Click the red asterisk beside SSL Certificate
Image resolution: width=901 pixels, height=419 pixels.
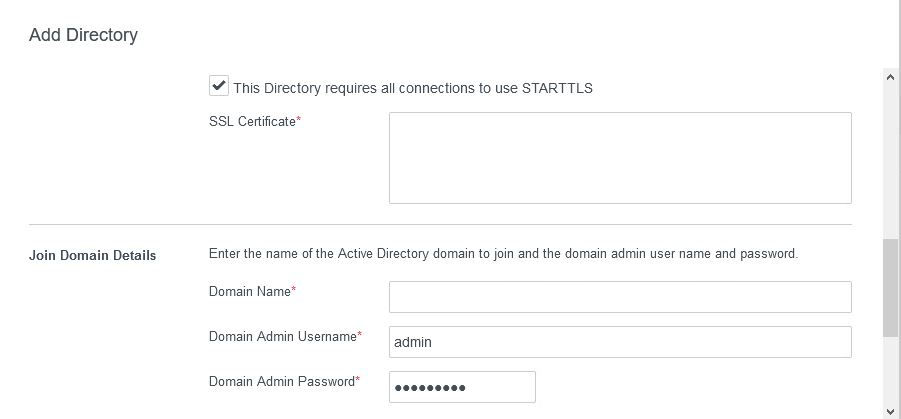[x=299, y=121]
